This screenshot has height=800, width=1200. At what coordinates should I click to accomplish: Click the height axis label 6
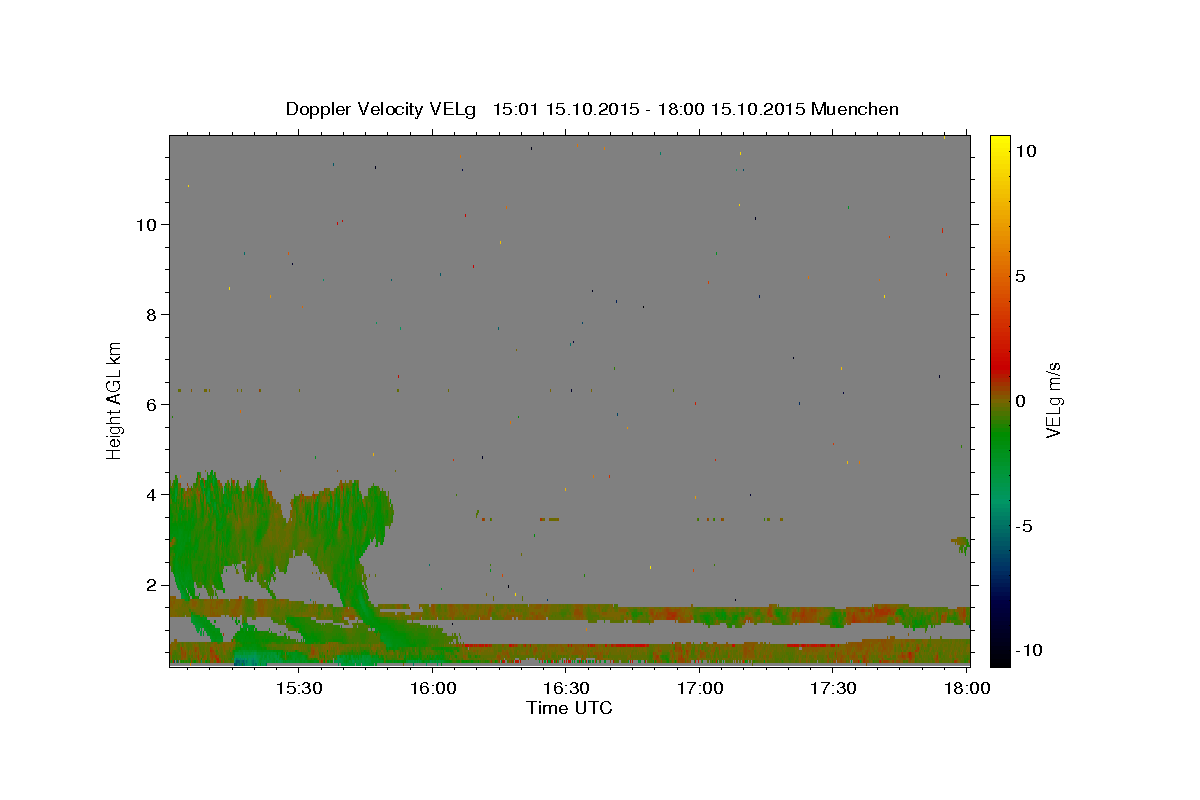click(153, 405)
